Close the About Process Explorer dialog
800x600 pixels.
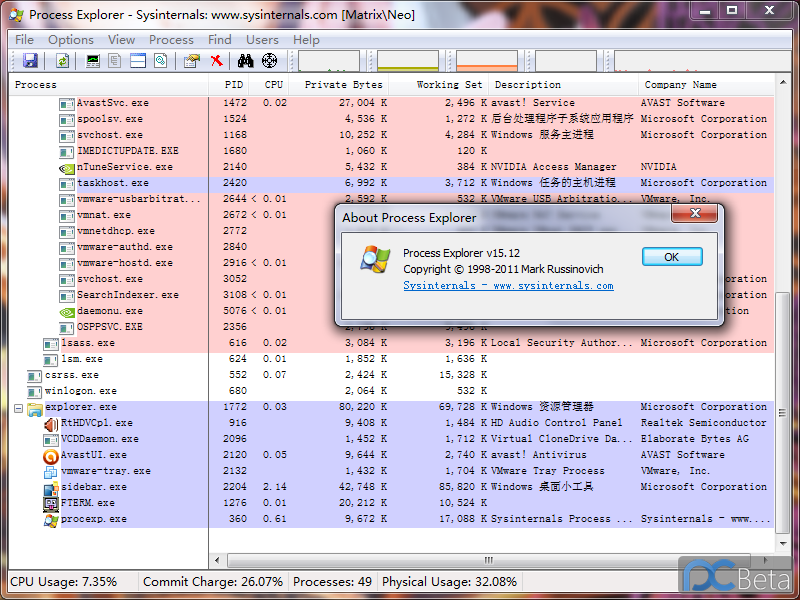tap(695, 213)
